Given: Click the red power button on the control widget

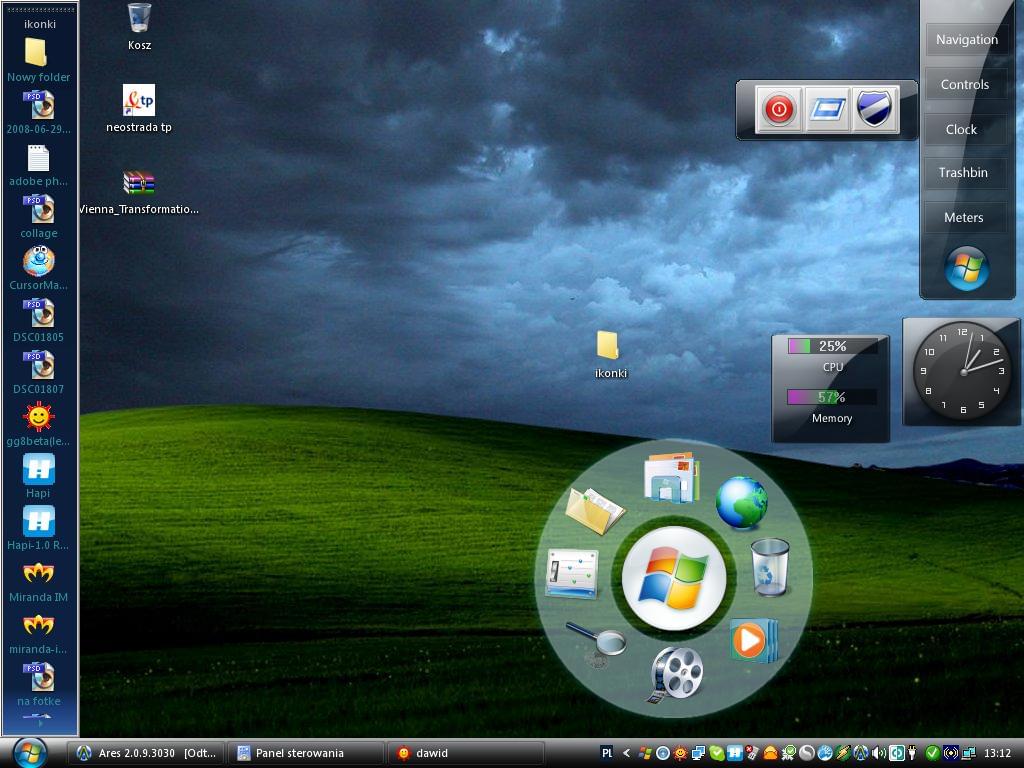Looking at the screenshot, I should coord(778,109).
